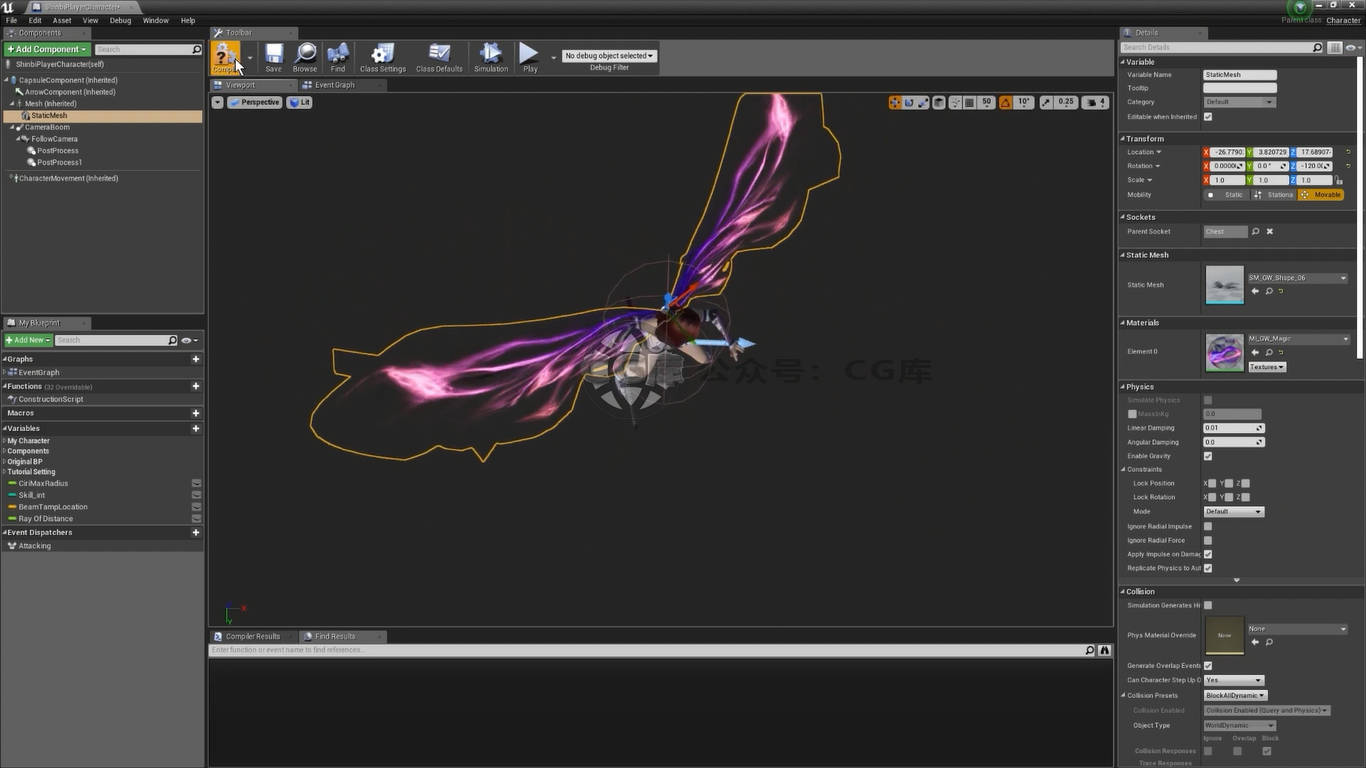
Task: Select the scale gizmo mode icon
Action: coord(923,102)
